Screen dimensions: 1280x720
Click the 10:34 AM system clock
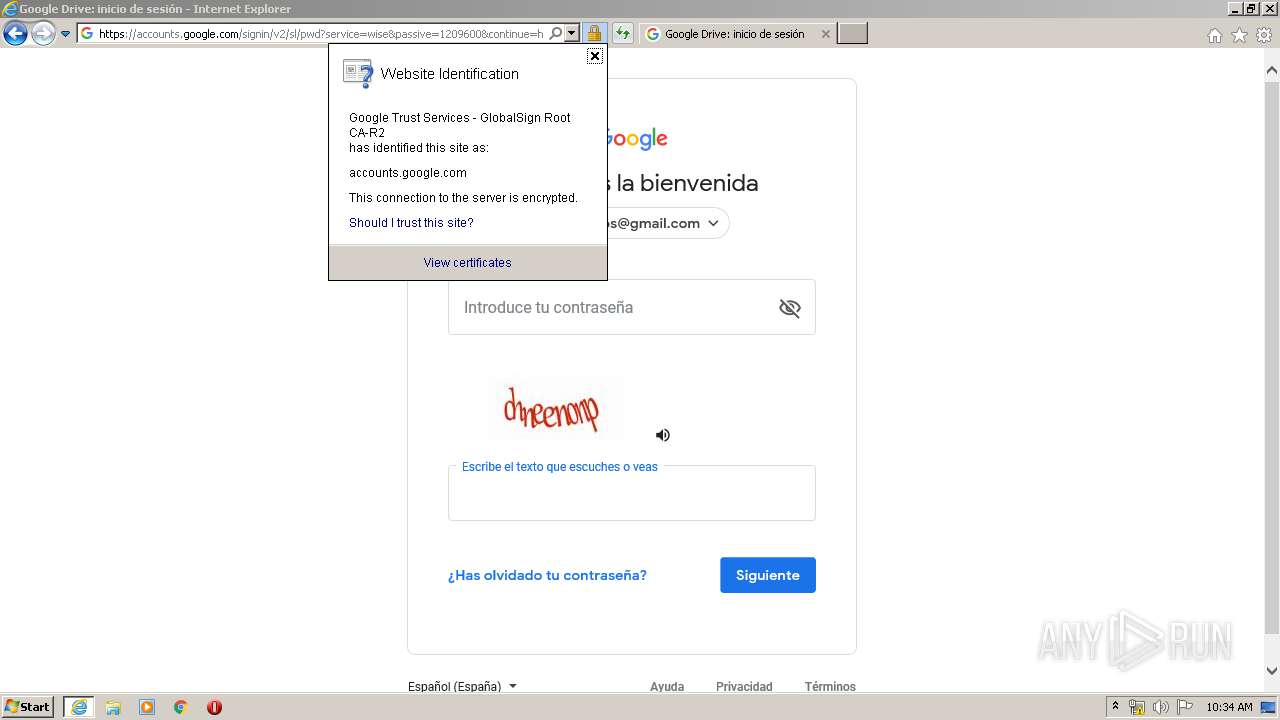click(x=1229, y=707)
